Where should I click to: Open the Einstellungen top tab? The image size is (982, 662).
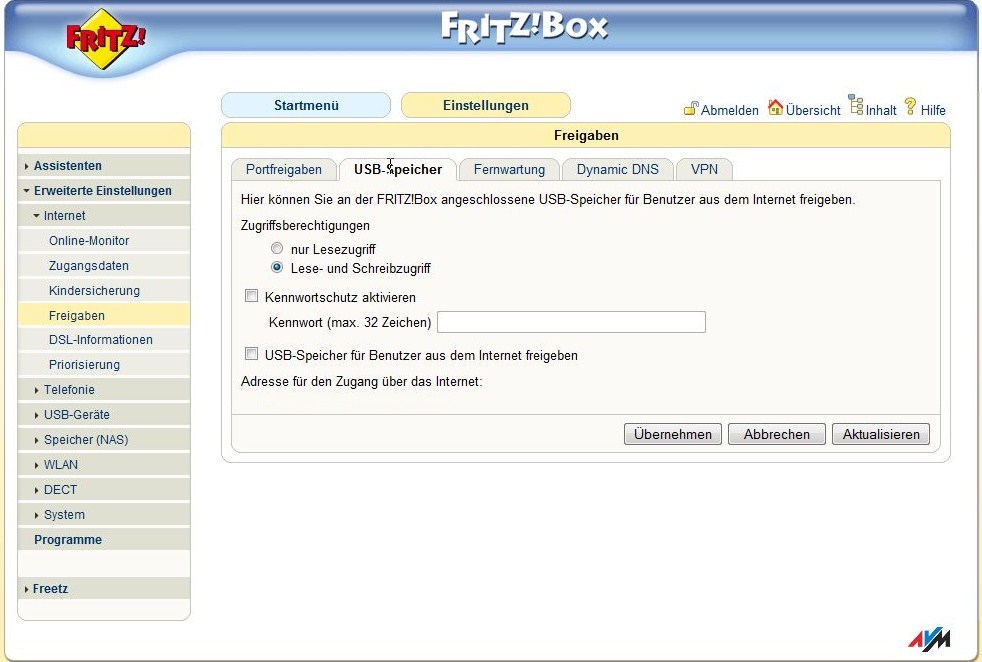486,105
